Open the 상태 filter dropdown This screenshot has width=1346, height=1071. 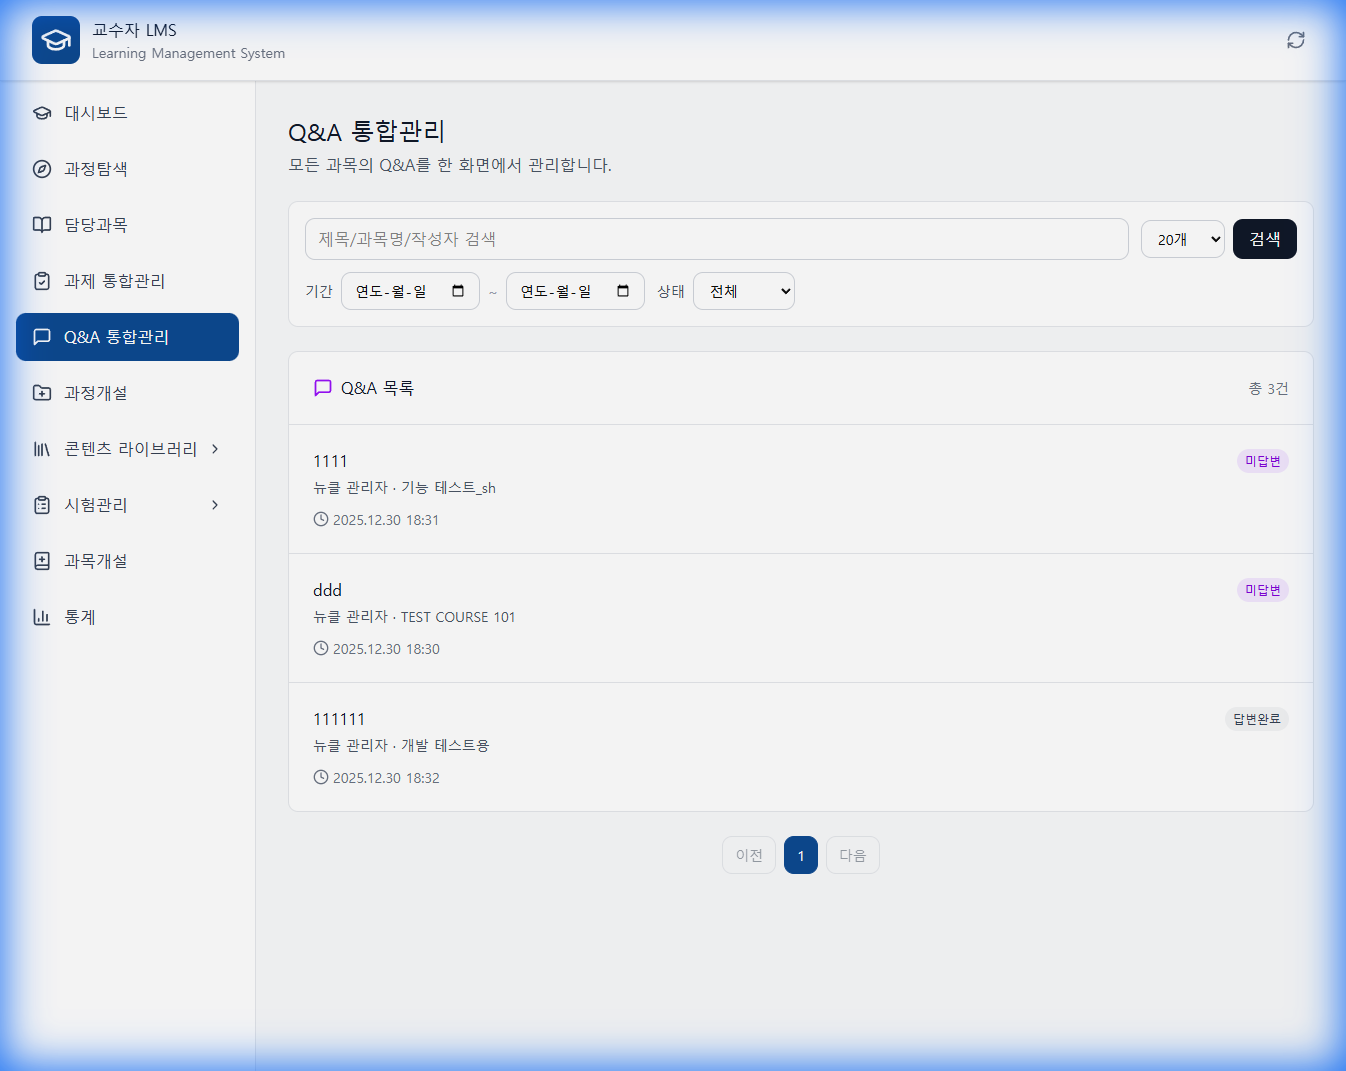pos(743,291)
